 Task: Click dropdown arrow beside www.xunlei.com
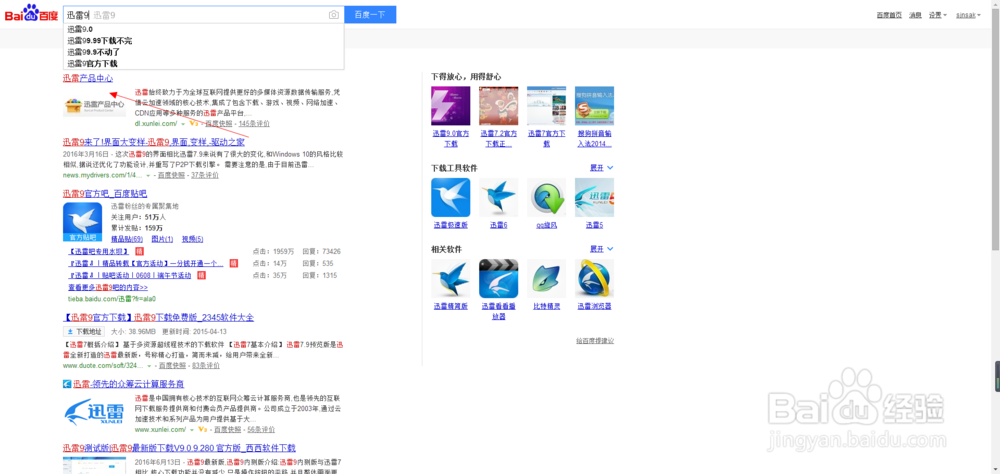point(191,430)
